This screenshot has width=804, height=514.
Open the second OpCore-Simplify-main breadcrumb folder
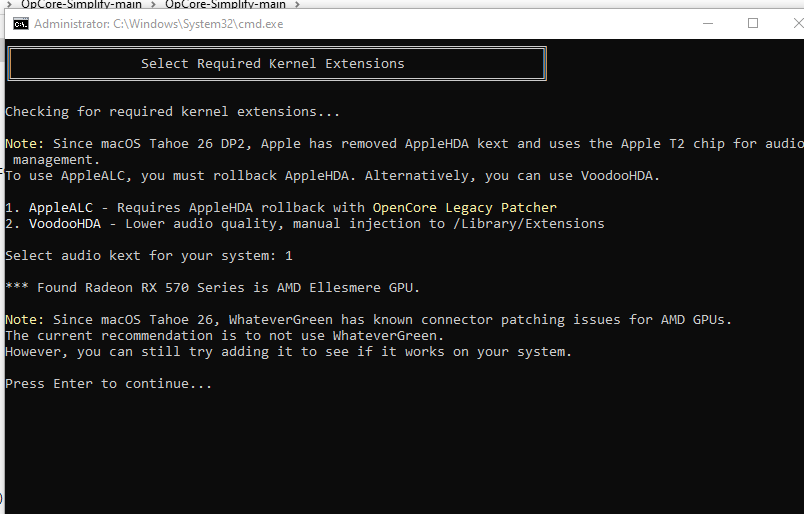[225, 4]
